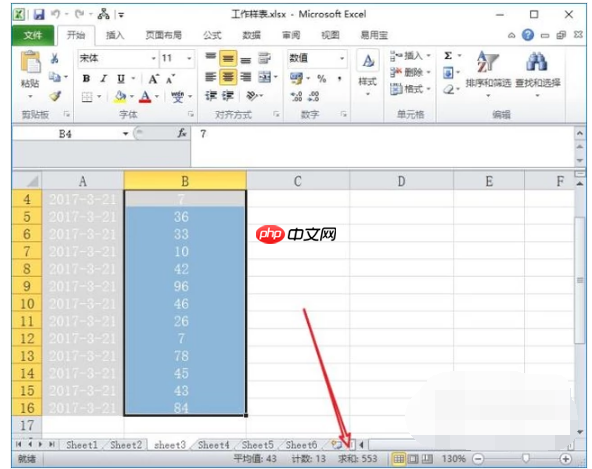Toggle italic formatting
The height and width of the screenshot is (469, 592).
point(103,79)
